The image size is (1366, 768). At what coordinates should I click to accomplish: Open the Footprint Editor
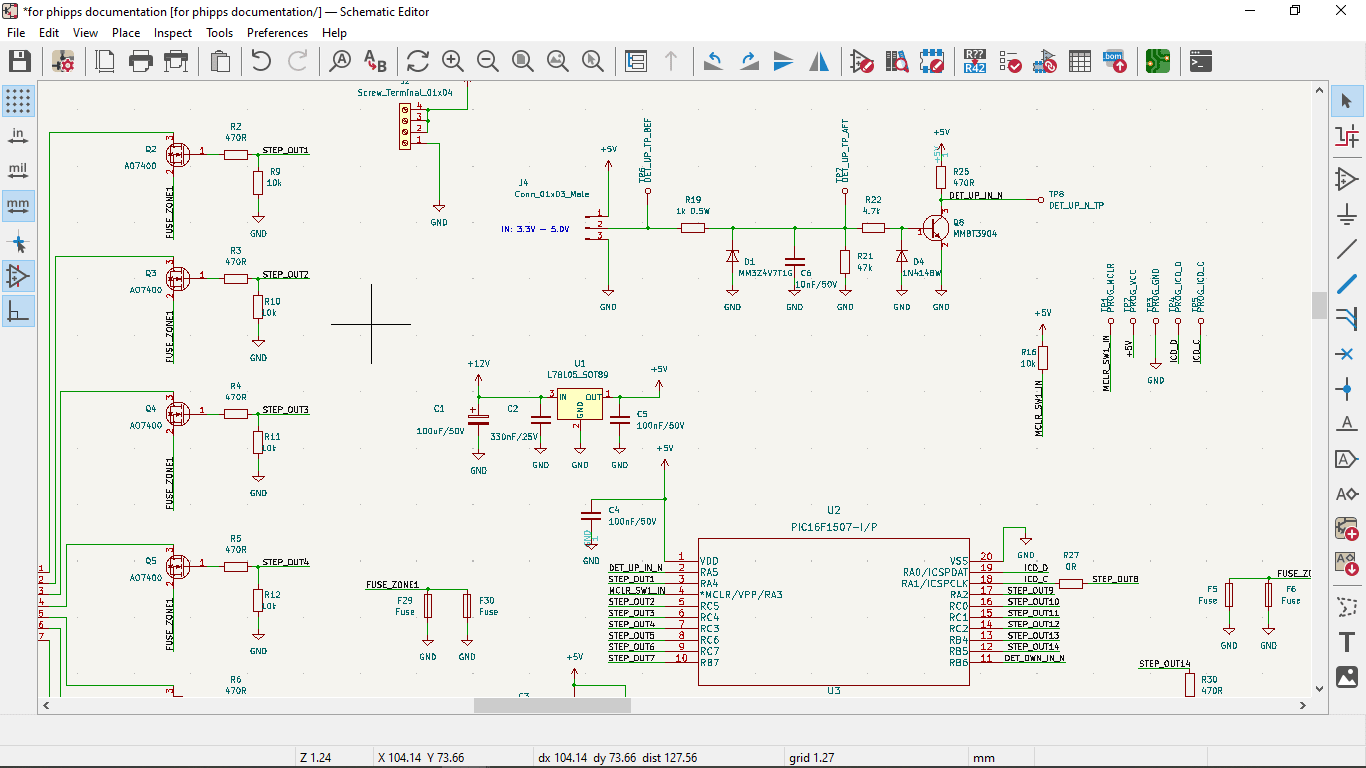pyautogui.click(x=932, y=61)
